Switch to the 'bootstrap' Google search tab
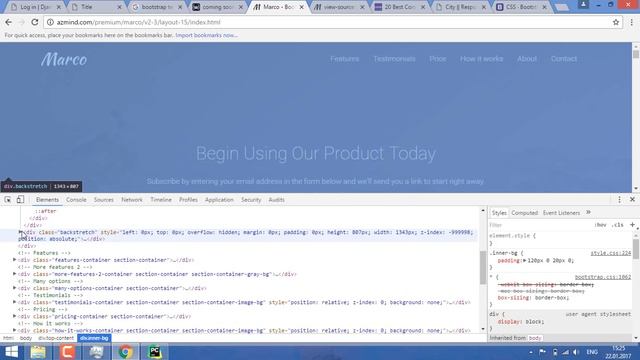Viewport: 640px width, 360px height. (157, 7)
